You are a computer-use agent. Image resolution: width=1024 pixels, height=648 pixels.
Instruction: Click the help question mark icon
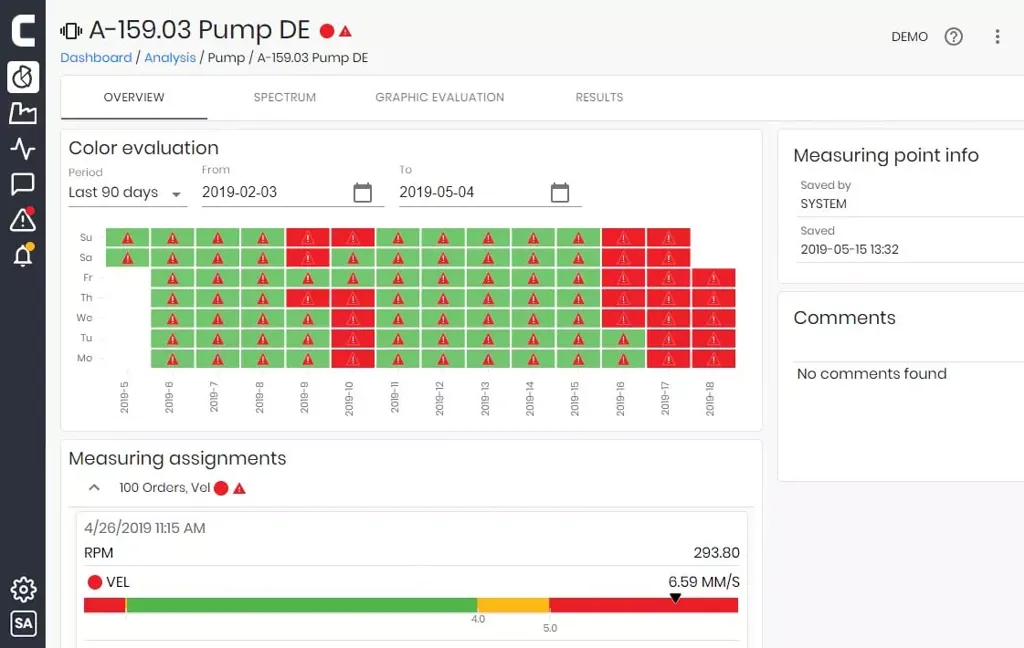[954, 37]
